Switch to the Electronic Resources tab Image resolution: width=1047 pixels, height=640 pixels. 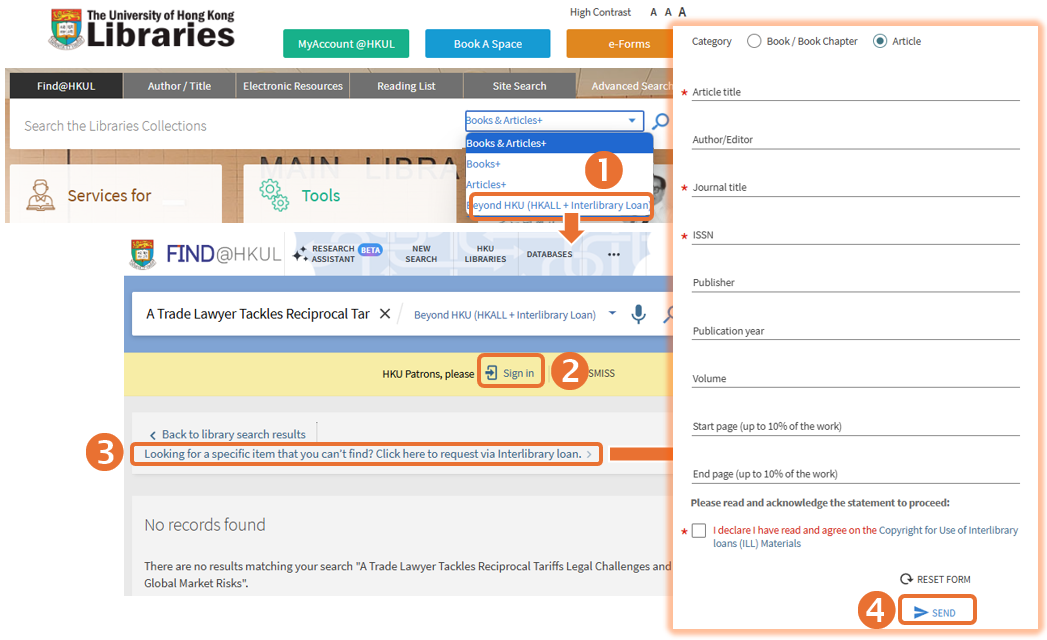[x=293, y=86]
